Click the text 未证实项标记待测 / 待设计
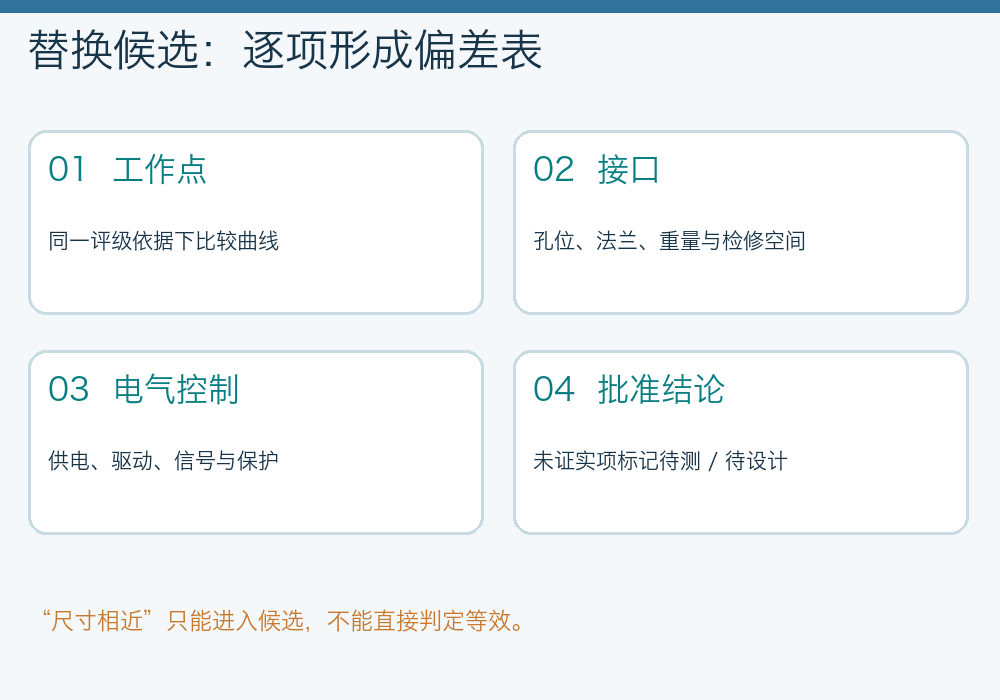This screenshot has width=1000, height=700. [x=660, y=460]
